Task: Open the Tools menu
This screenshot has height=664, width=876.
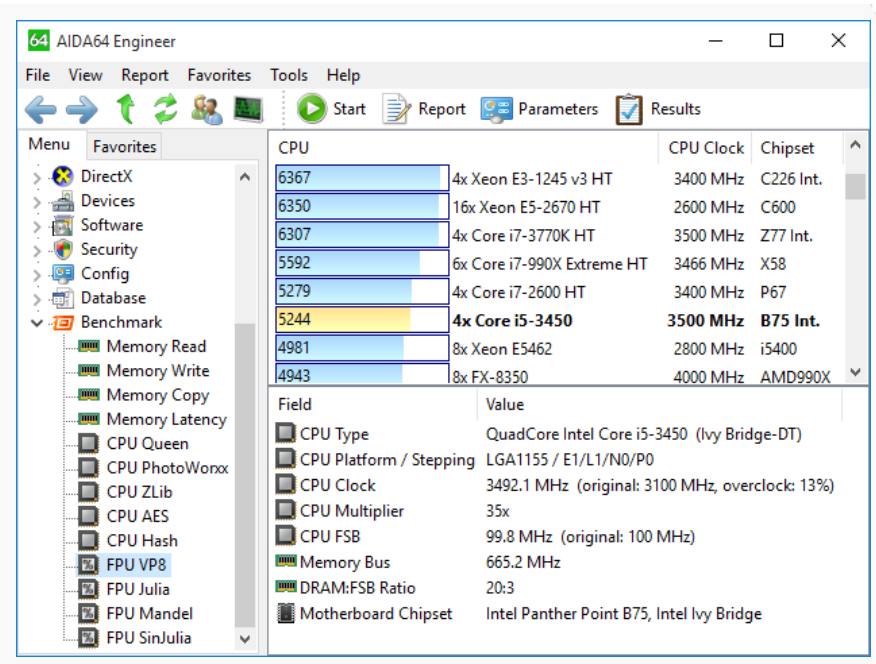Action: click(x=289, y=75)
